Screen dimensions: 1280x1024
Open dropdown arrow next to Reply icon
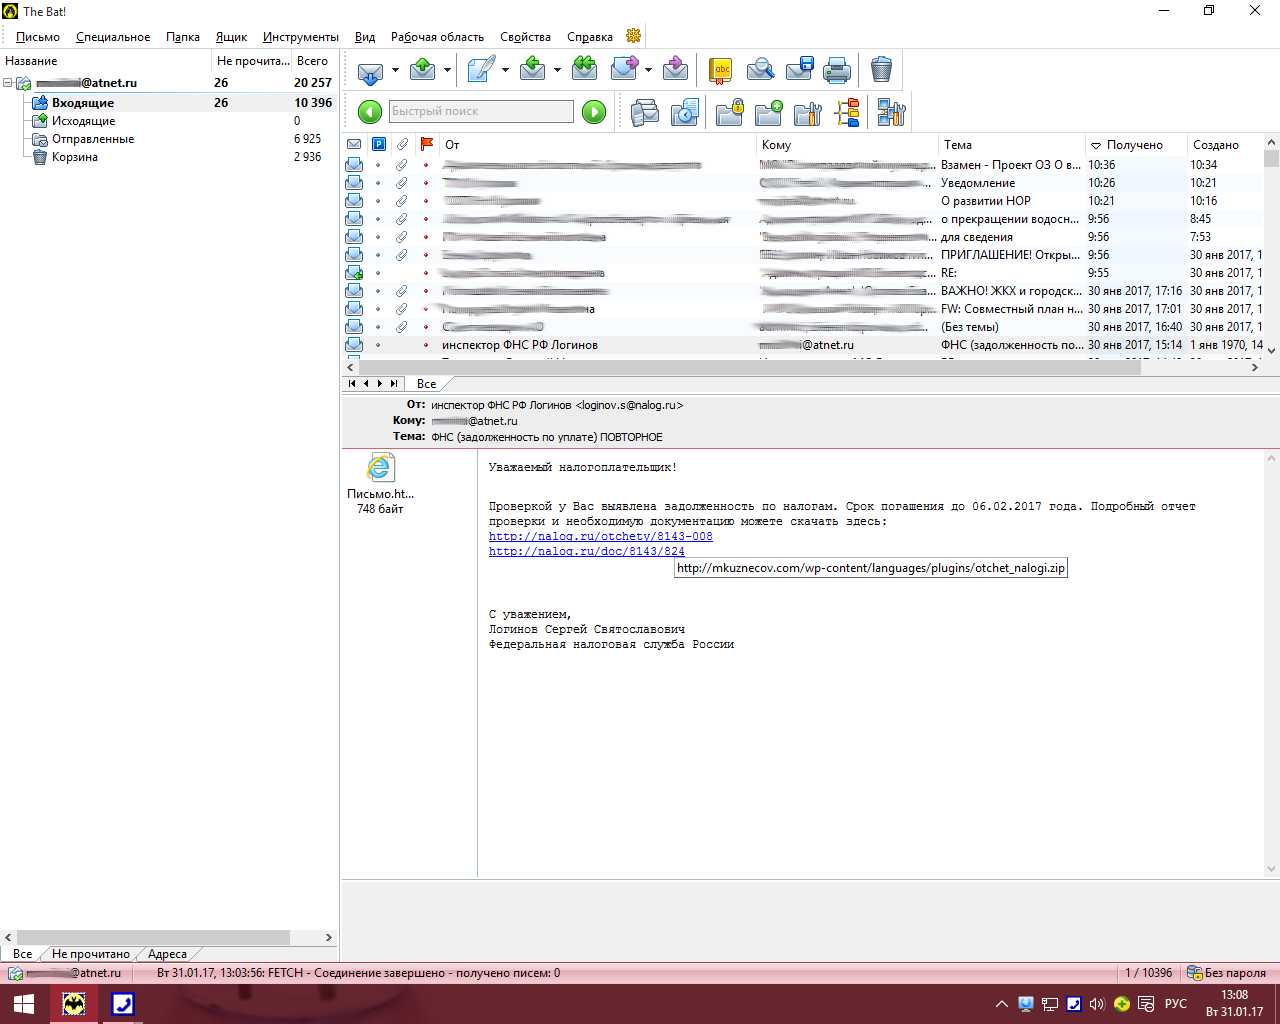[557, 70]
